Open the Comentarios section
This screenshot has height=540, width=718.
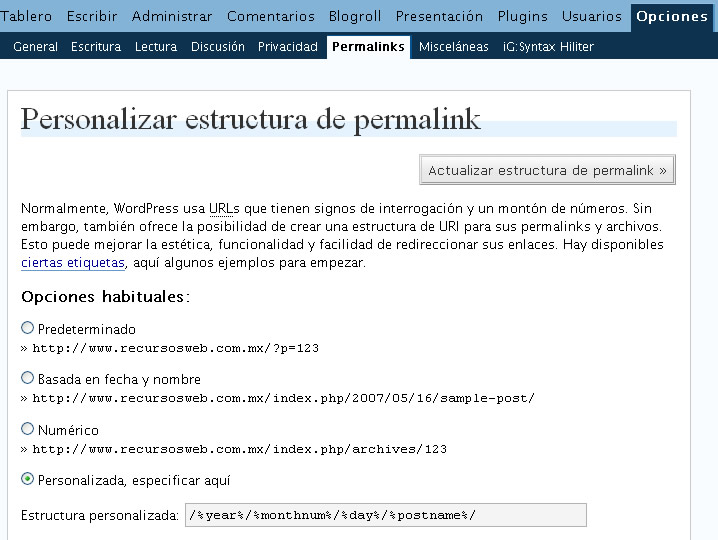point(271,16)
